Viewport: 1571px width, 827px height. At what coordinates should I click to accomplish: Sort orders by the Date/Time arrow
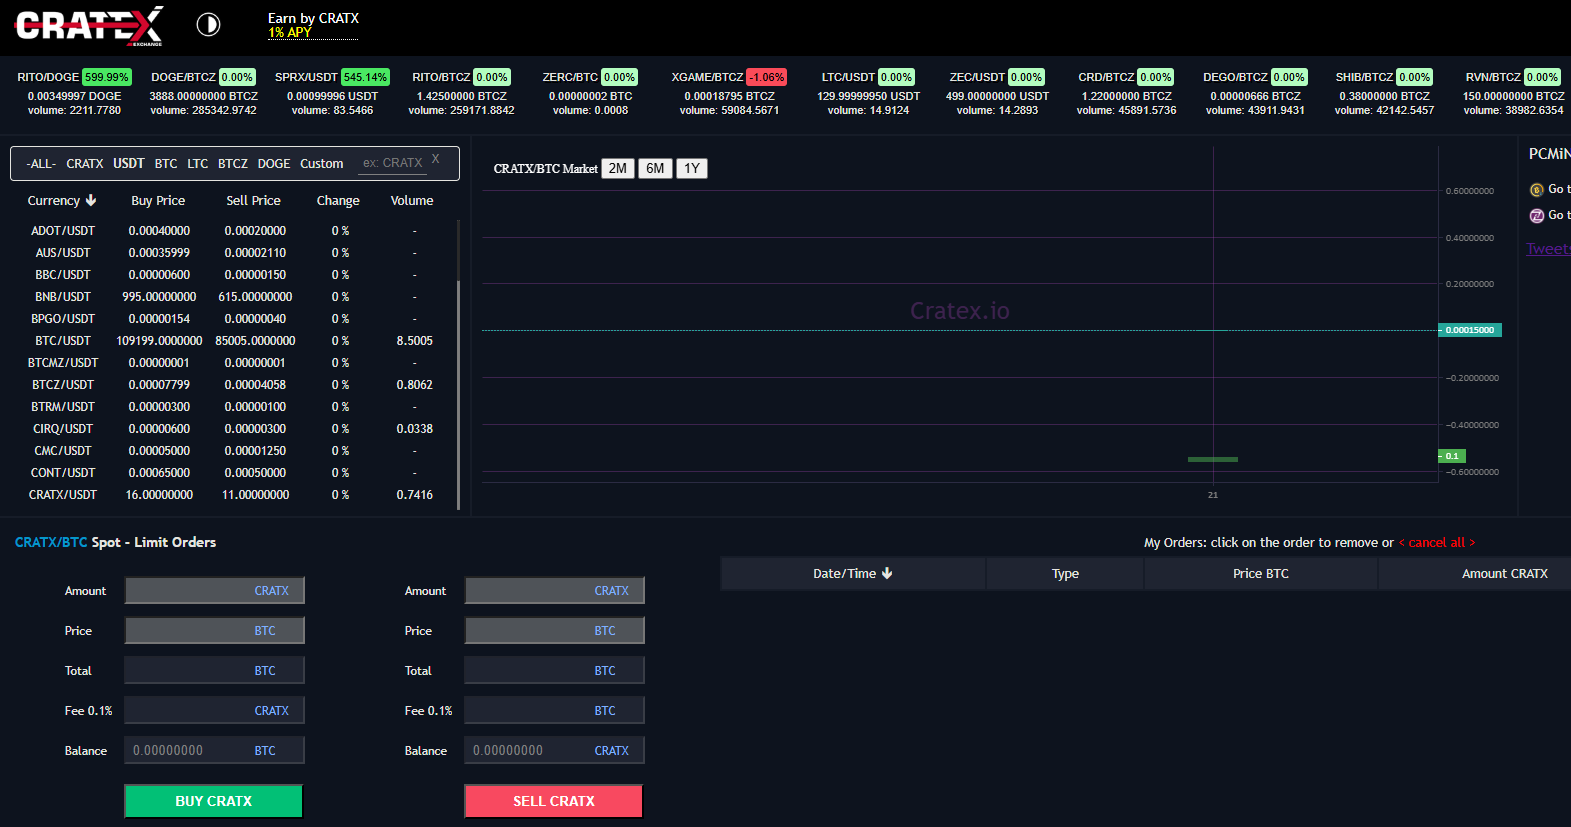coord(887,573)
